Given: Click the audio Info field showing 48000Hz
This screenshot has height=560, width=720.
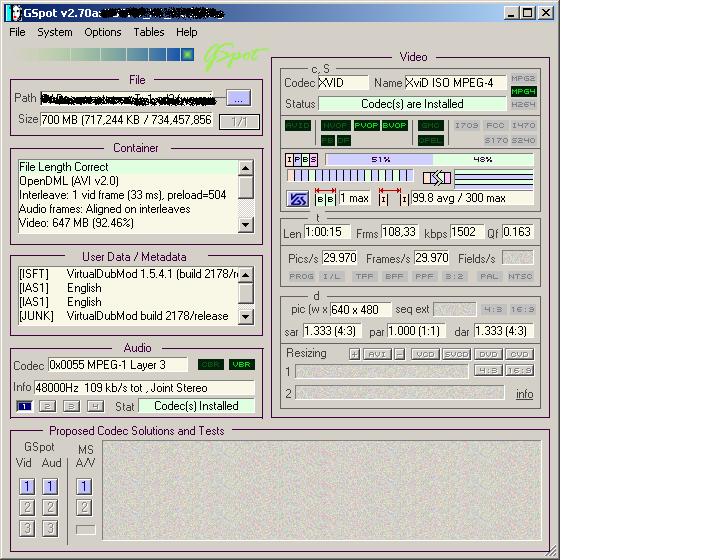Looking at the screenshot, I should (144, 388).
